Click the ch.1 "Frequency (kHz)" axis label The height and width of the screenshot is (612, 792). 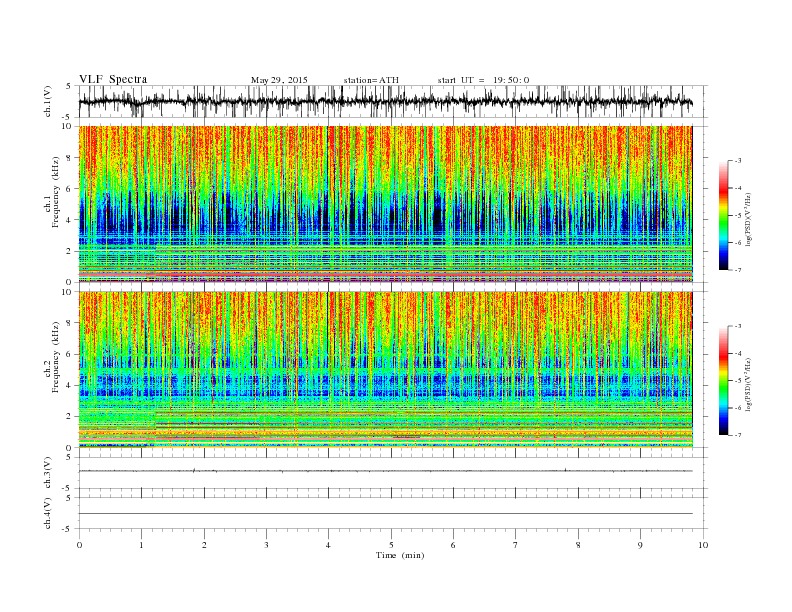pyautogui.click(x=55, y=192)
